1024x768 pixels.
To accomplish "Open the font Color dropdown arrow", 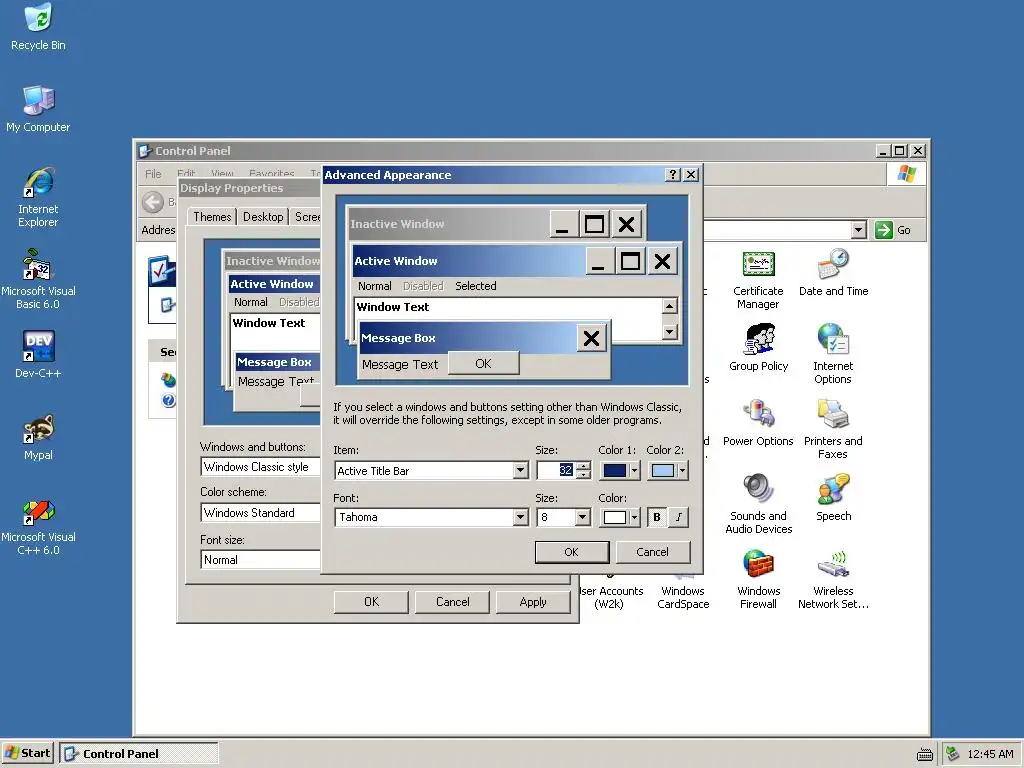I will pos(634,517).
